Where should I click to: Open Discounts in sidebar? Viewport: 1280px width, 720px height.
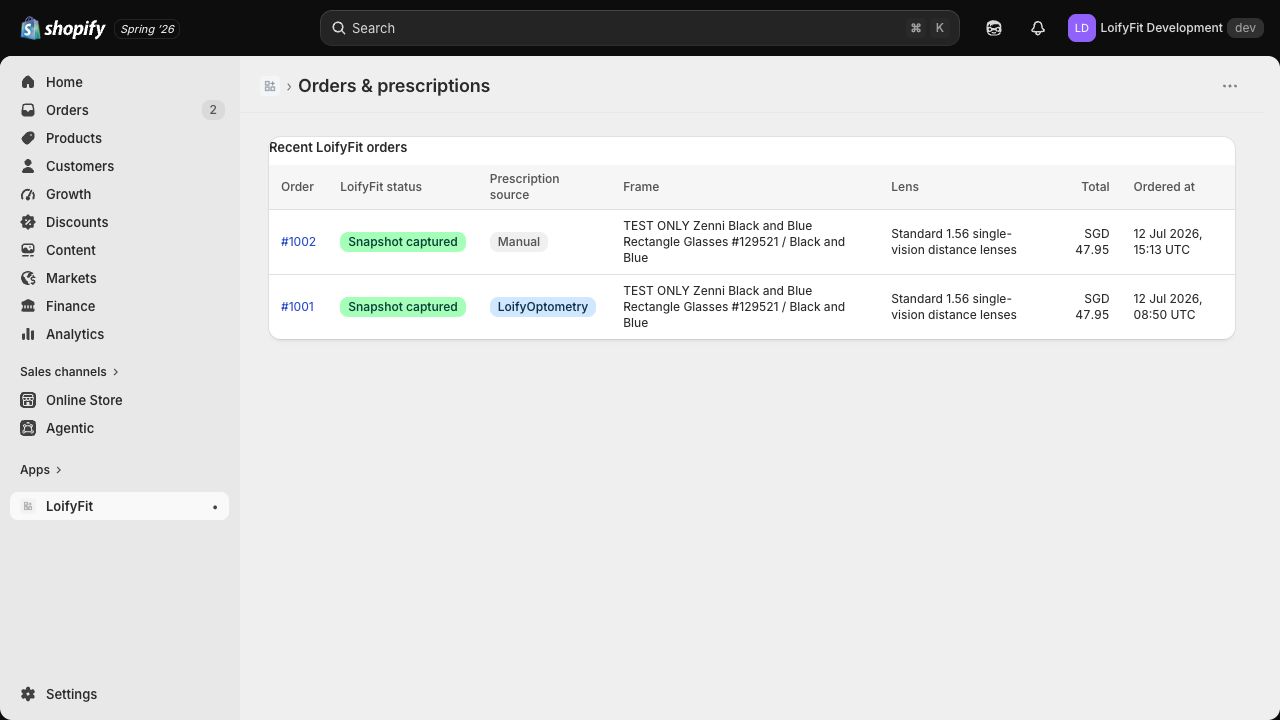point(119,222)
